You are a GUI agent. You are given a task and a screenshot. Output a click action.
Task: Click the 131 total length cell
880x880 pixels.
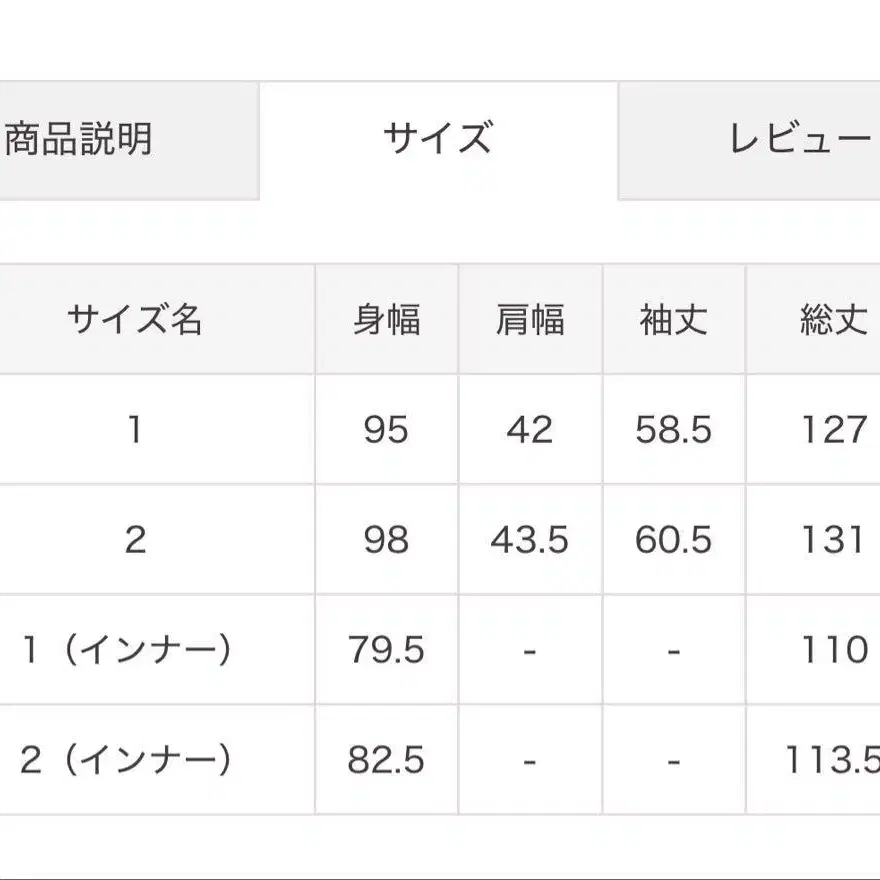(x=832, y=540)
